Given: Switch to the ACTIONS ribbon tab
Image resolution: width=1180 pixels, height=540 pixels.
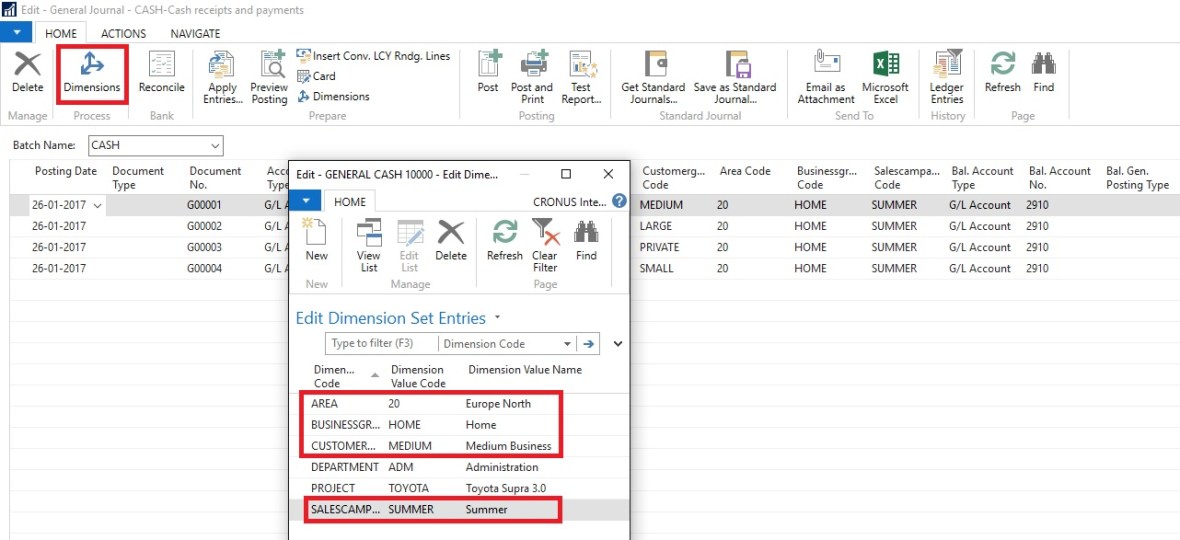Looking at the screenshot, I should click(123, 34).
